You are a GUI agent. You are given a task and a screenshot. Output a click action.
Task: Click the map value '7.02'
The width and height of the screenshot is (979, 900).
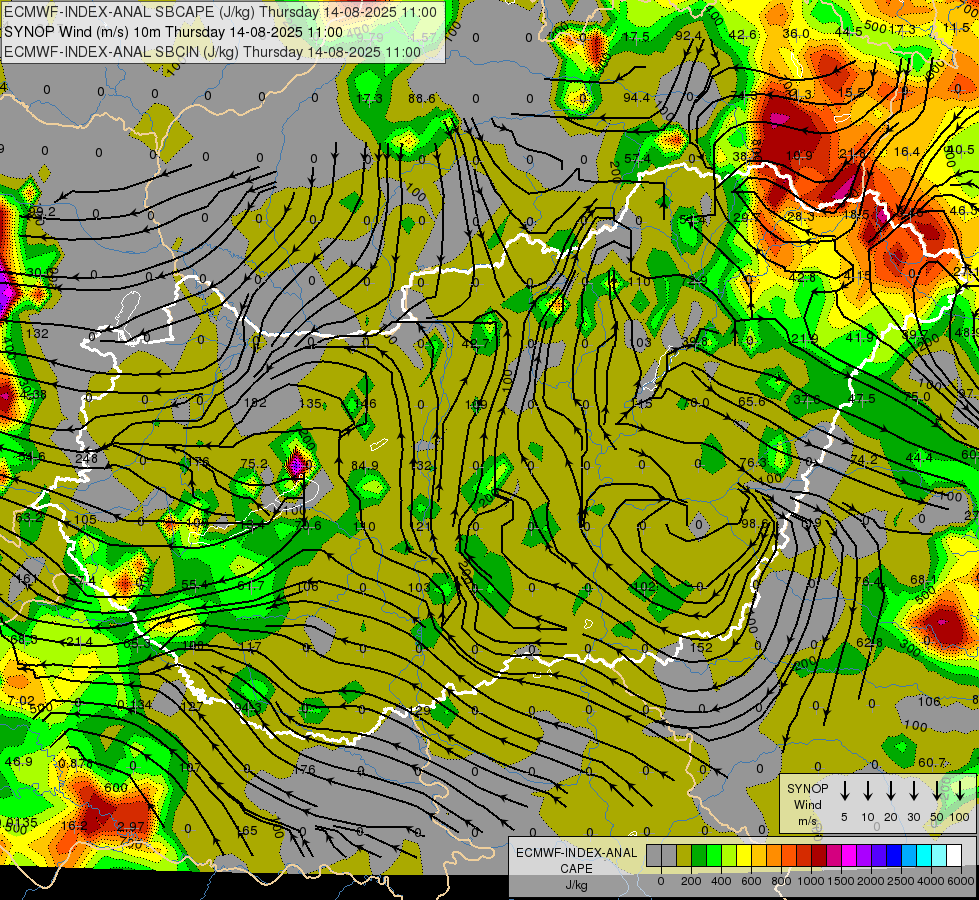pos(21,701)
